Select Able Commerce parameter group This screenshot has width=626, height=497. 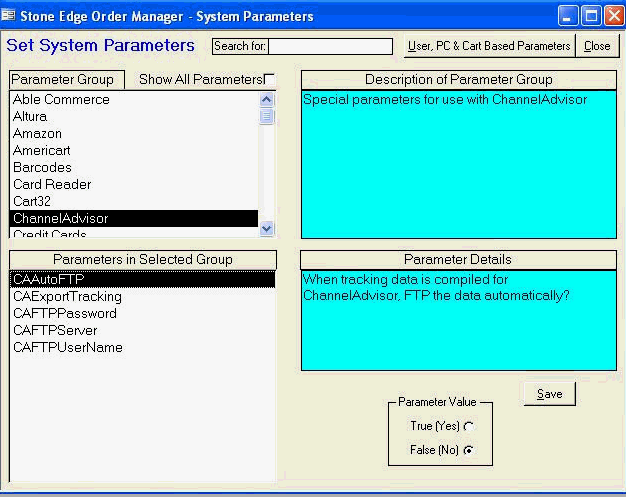134,99
